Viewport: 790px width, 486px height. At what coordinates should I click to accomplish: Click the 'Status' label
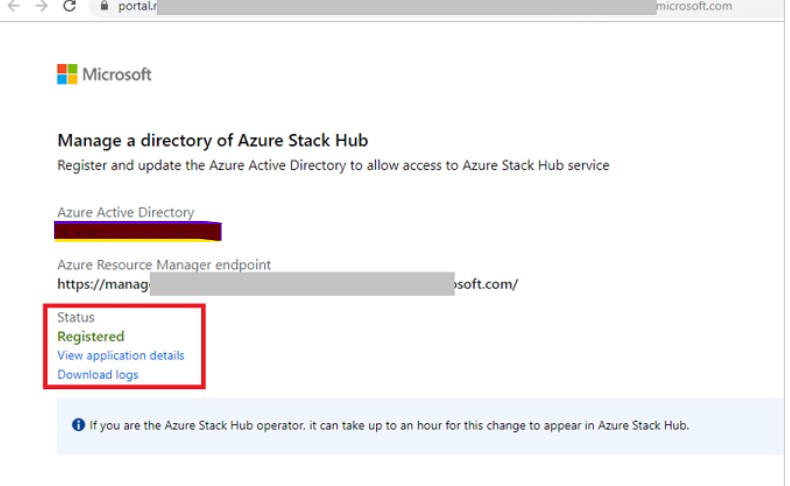[x=76, y=318]
